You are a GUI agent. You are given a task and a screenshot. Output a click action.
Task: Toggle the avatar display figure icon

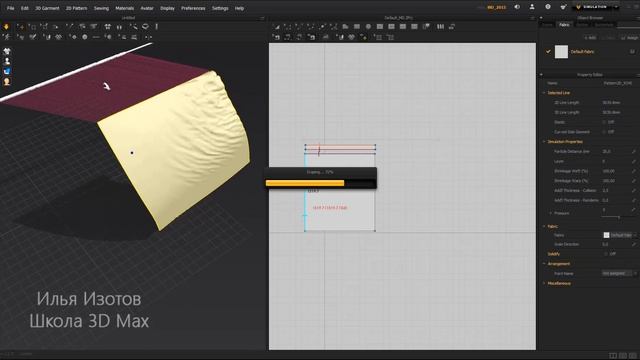7,61
